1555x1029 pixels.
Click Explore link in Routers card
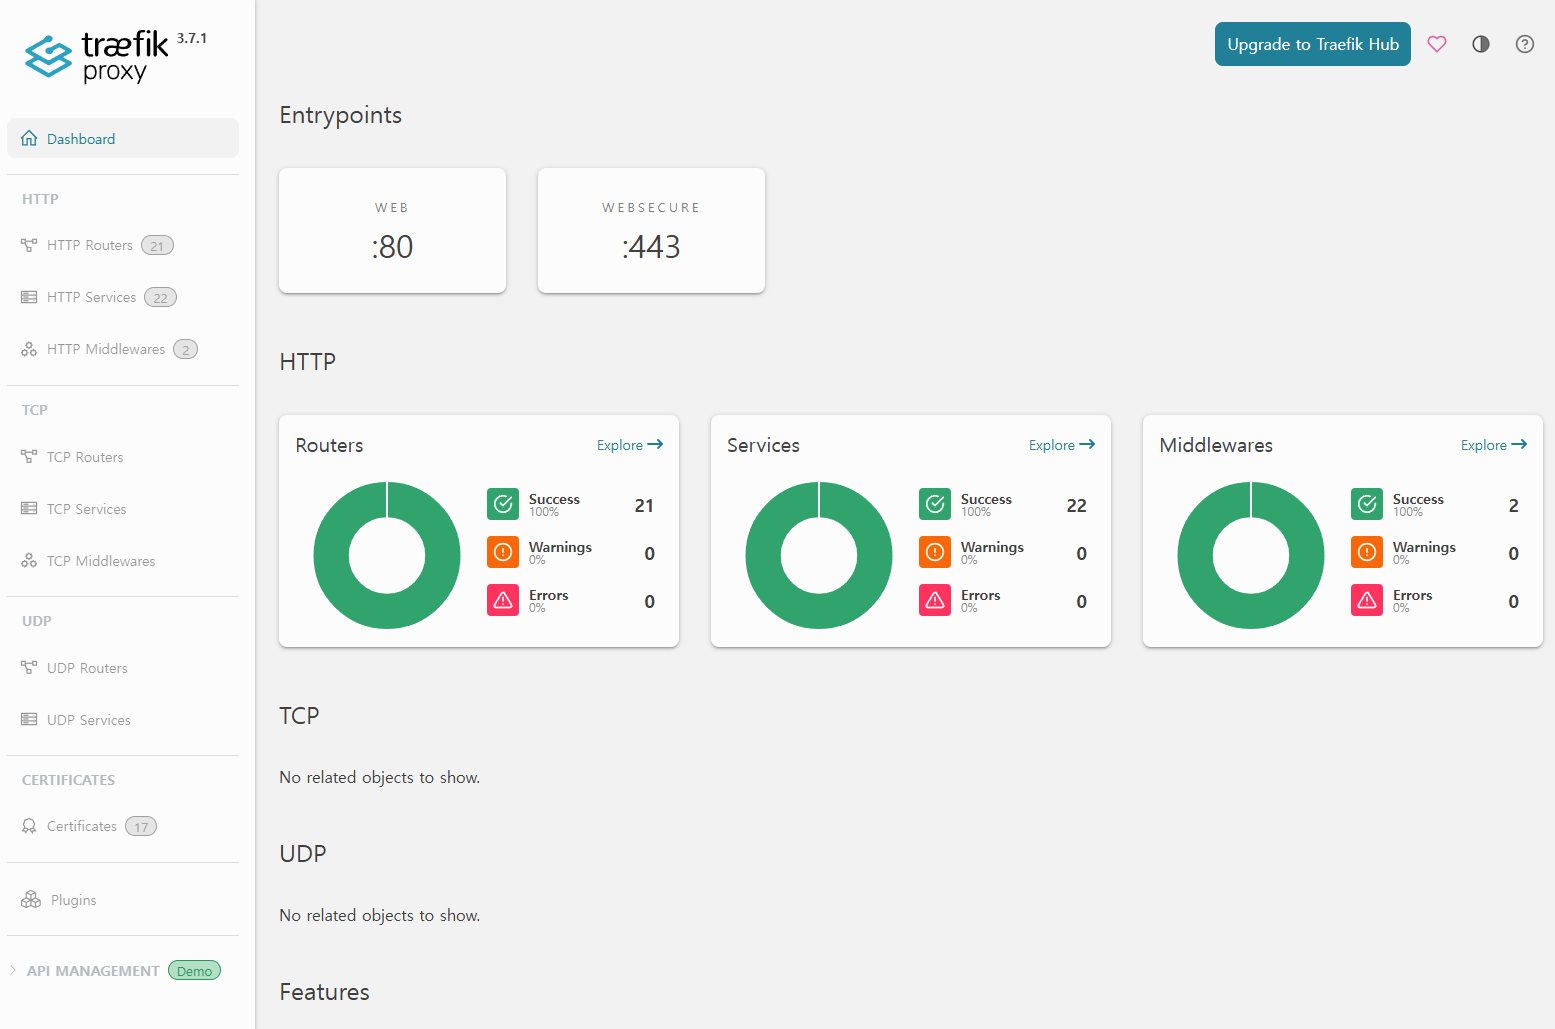click(630, 445)
